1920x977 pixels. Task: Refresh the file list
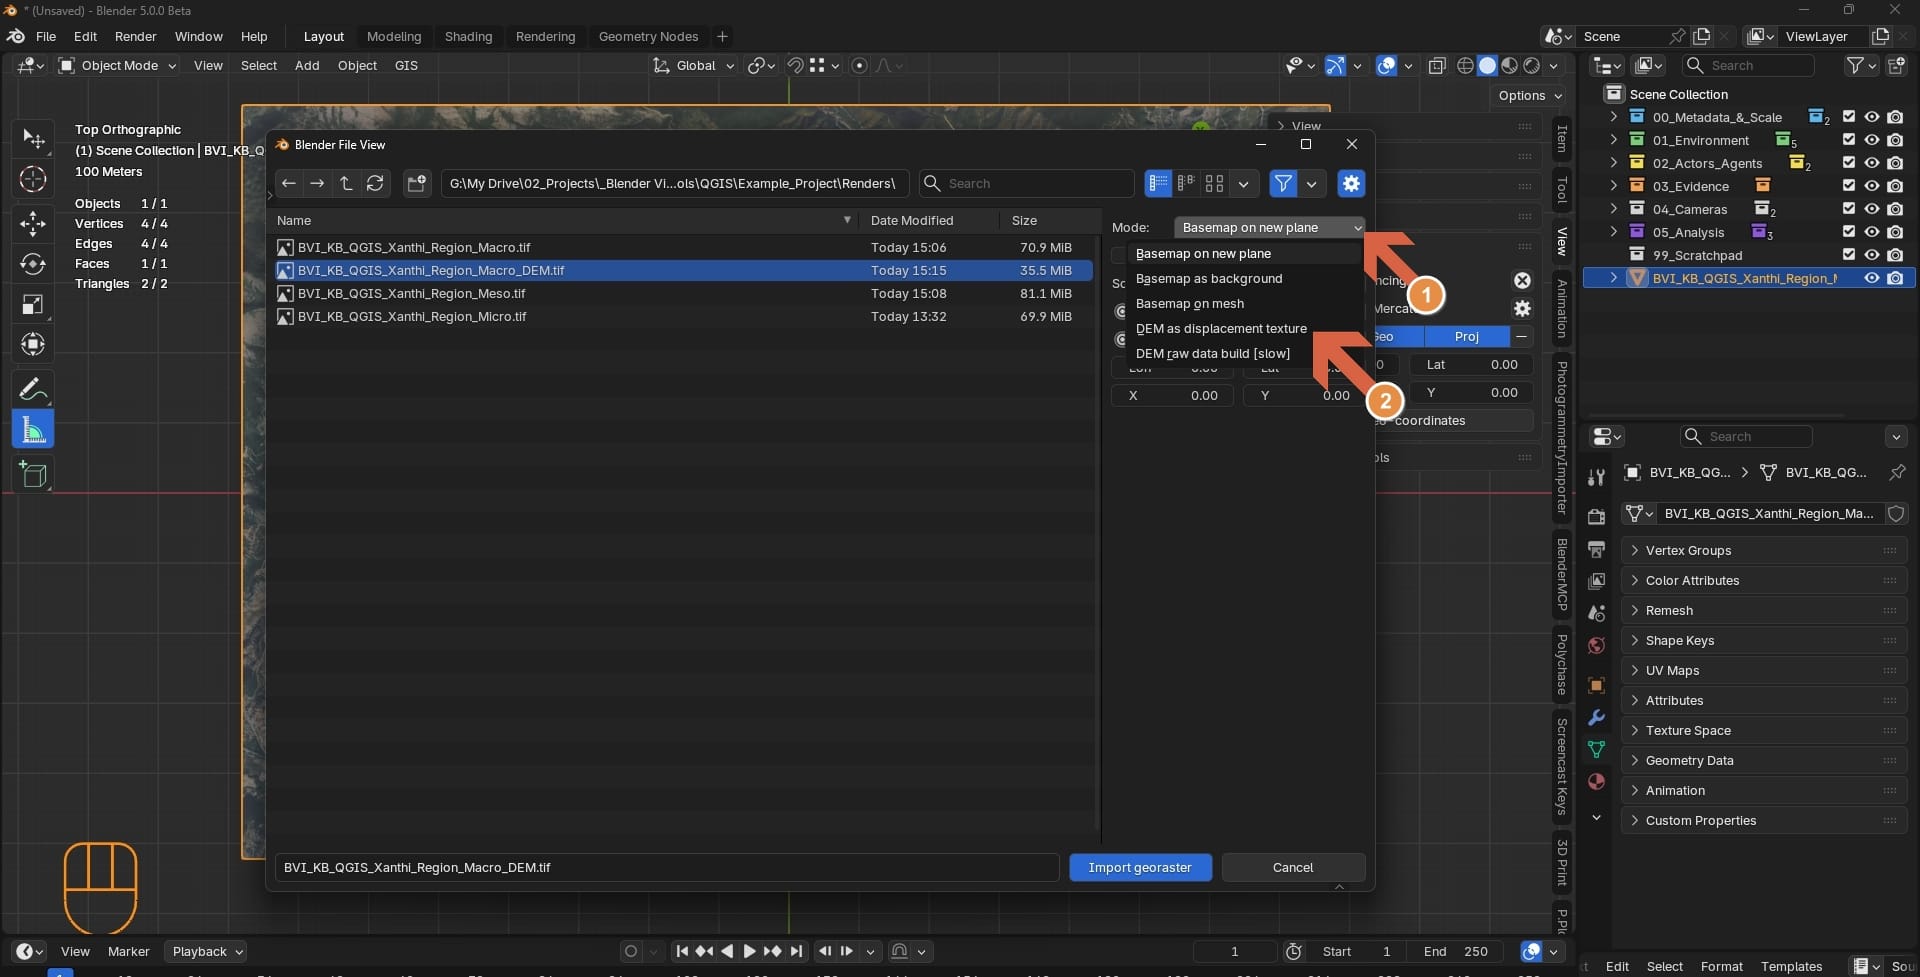[x=375, y=183]
